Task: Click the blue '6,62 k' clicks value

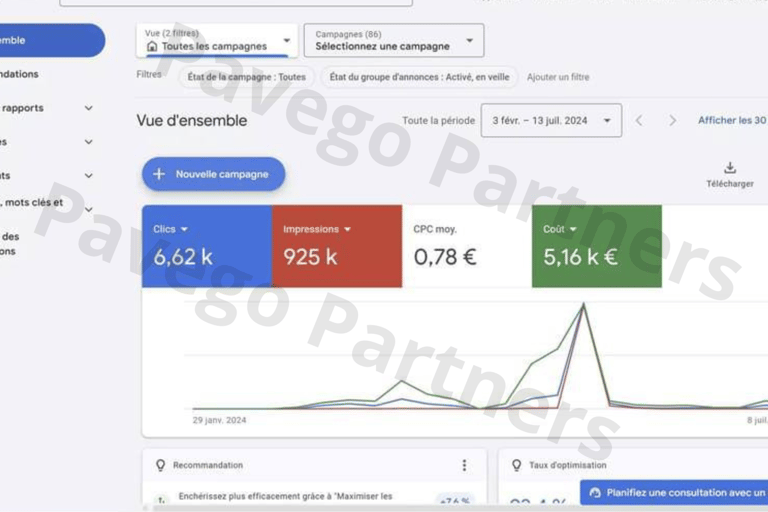Action: (x=183, y=257)
